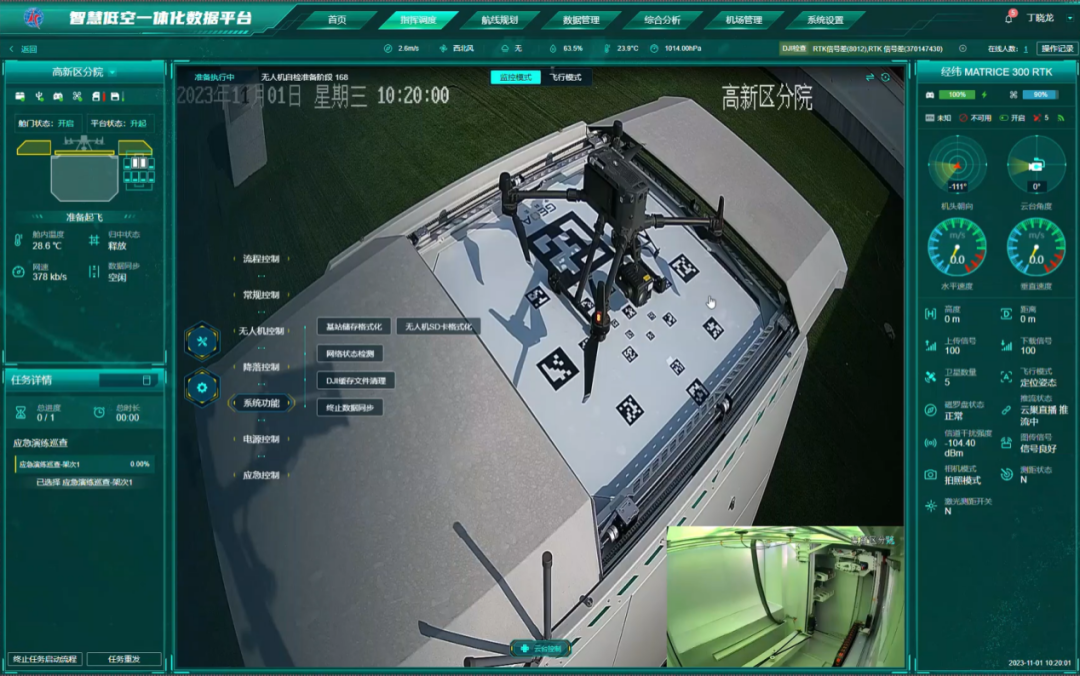Click the 终止任务启动流程 button
The image size is (1080, 676).
pos(45,659)
